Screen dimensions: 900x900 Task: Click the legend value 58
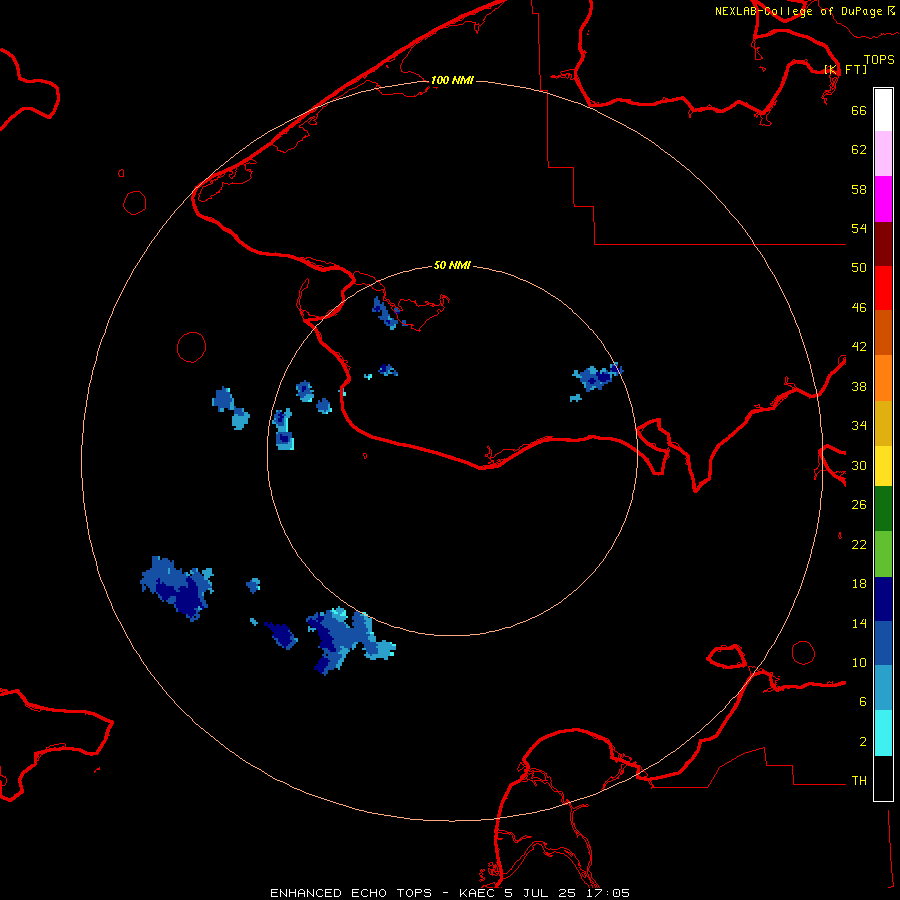point(859,189)
